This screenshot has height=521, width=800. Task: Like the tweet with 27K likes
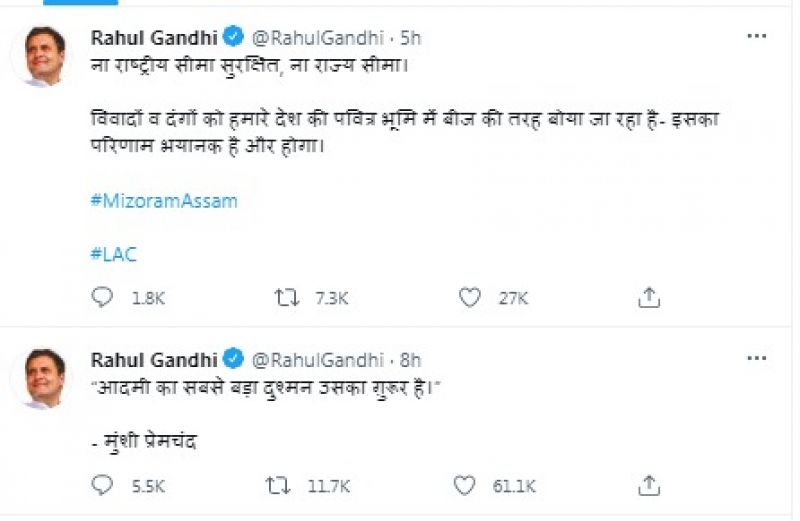[469, 297]
